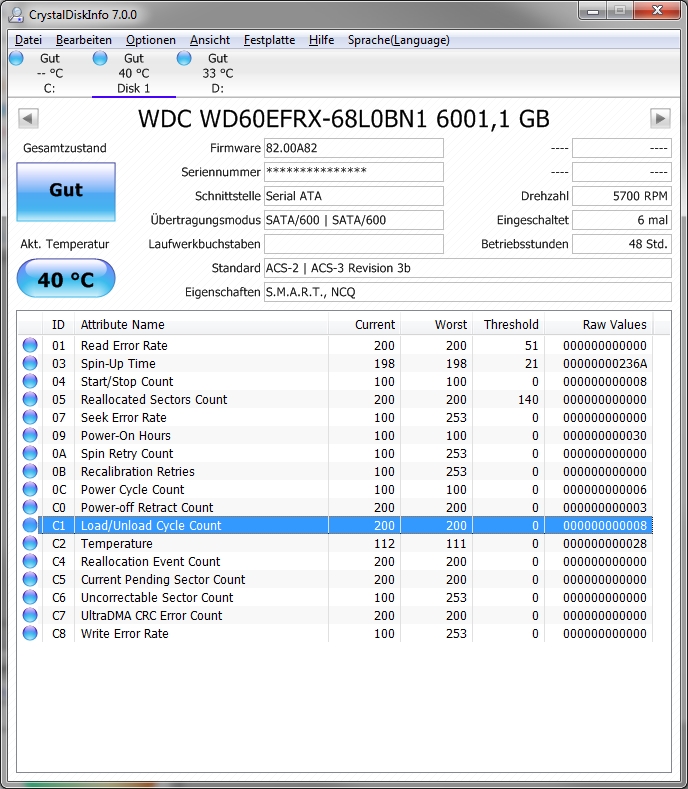Open the Festplatte menu

point(269,40)
